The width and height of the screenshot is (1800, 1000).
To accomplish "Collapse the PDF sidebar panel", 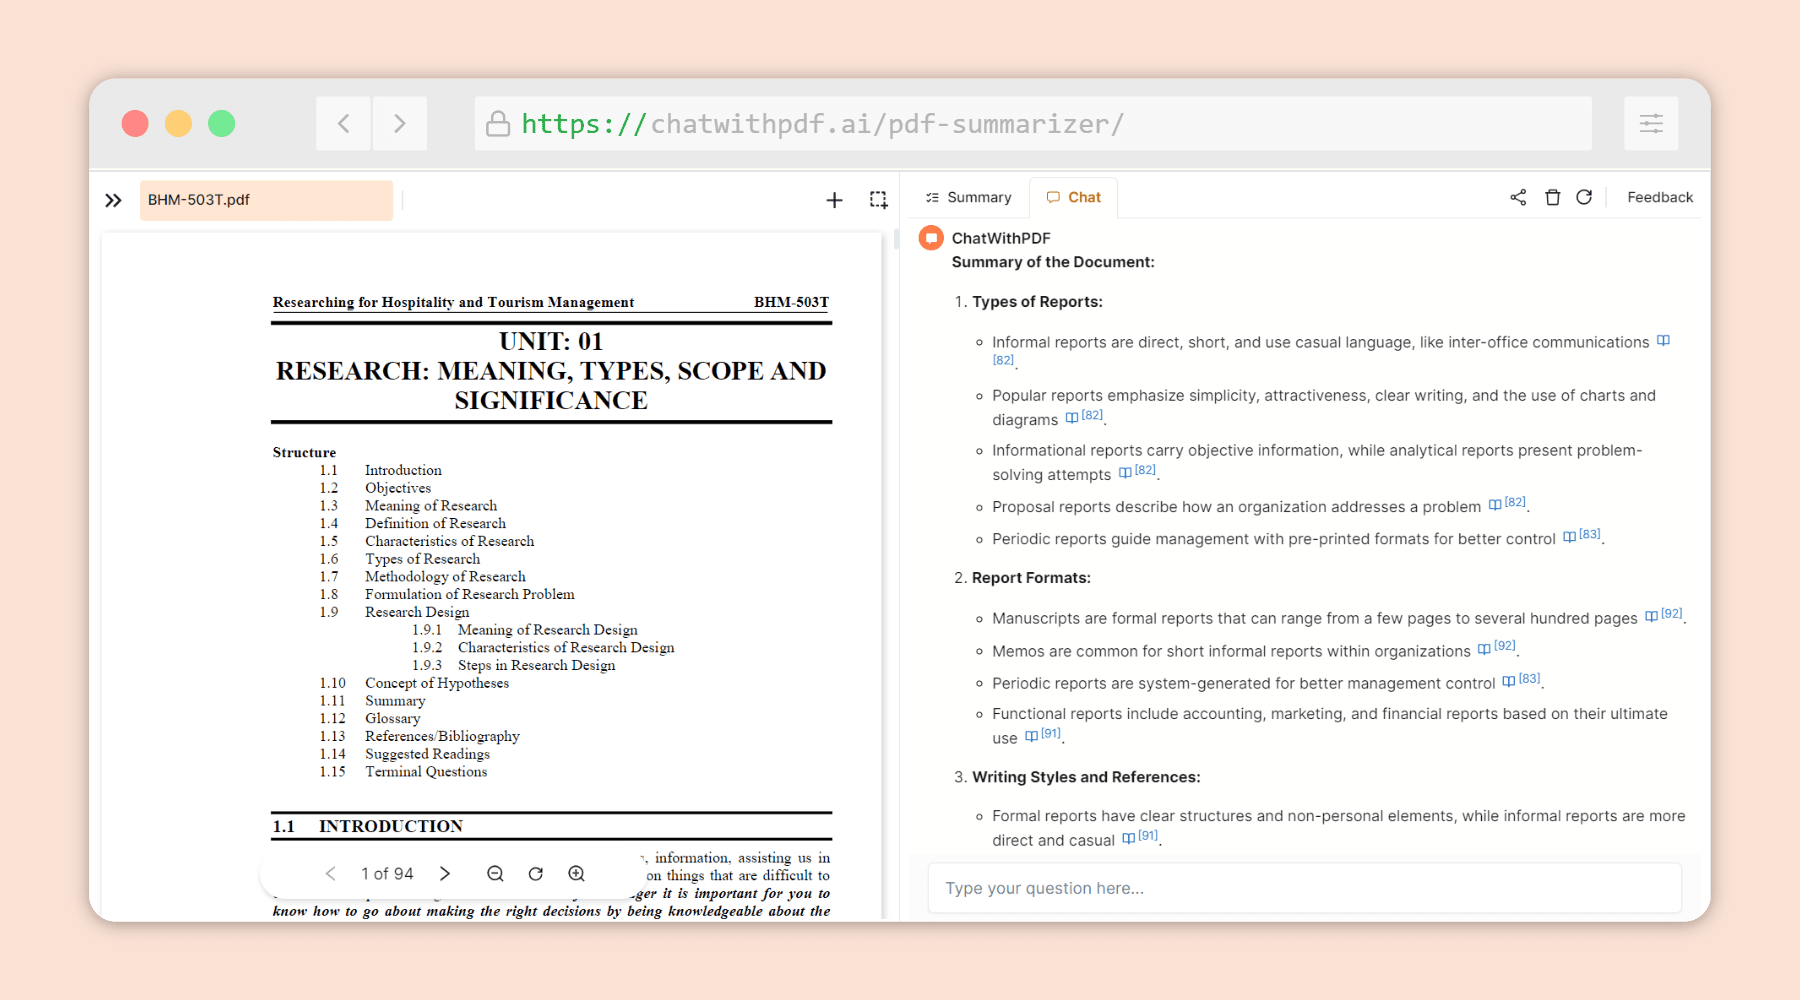I will [x=113, y=200].
